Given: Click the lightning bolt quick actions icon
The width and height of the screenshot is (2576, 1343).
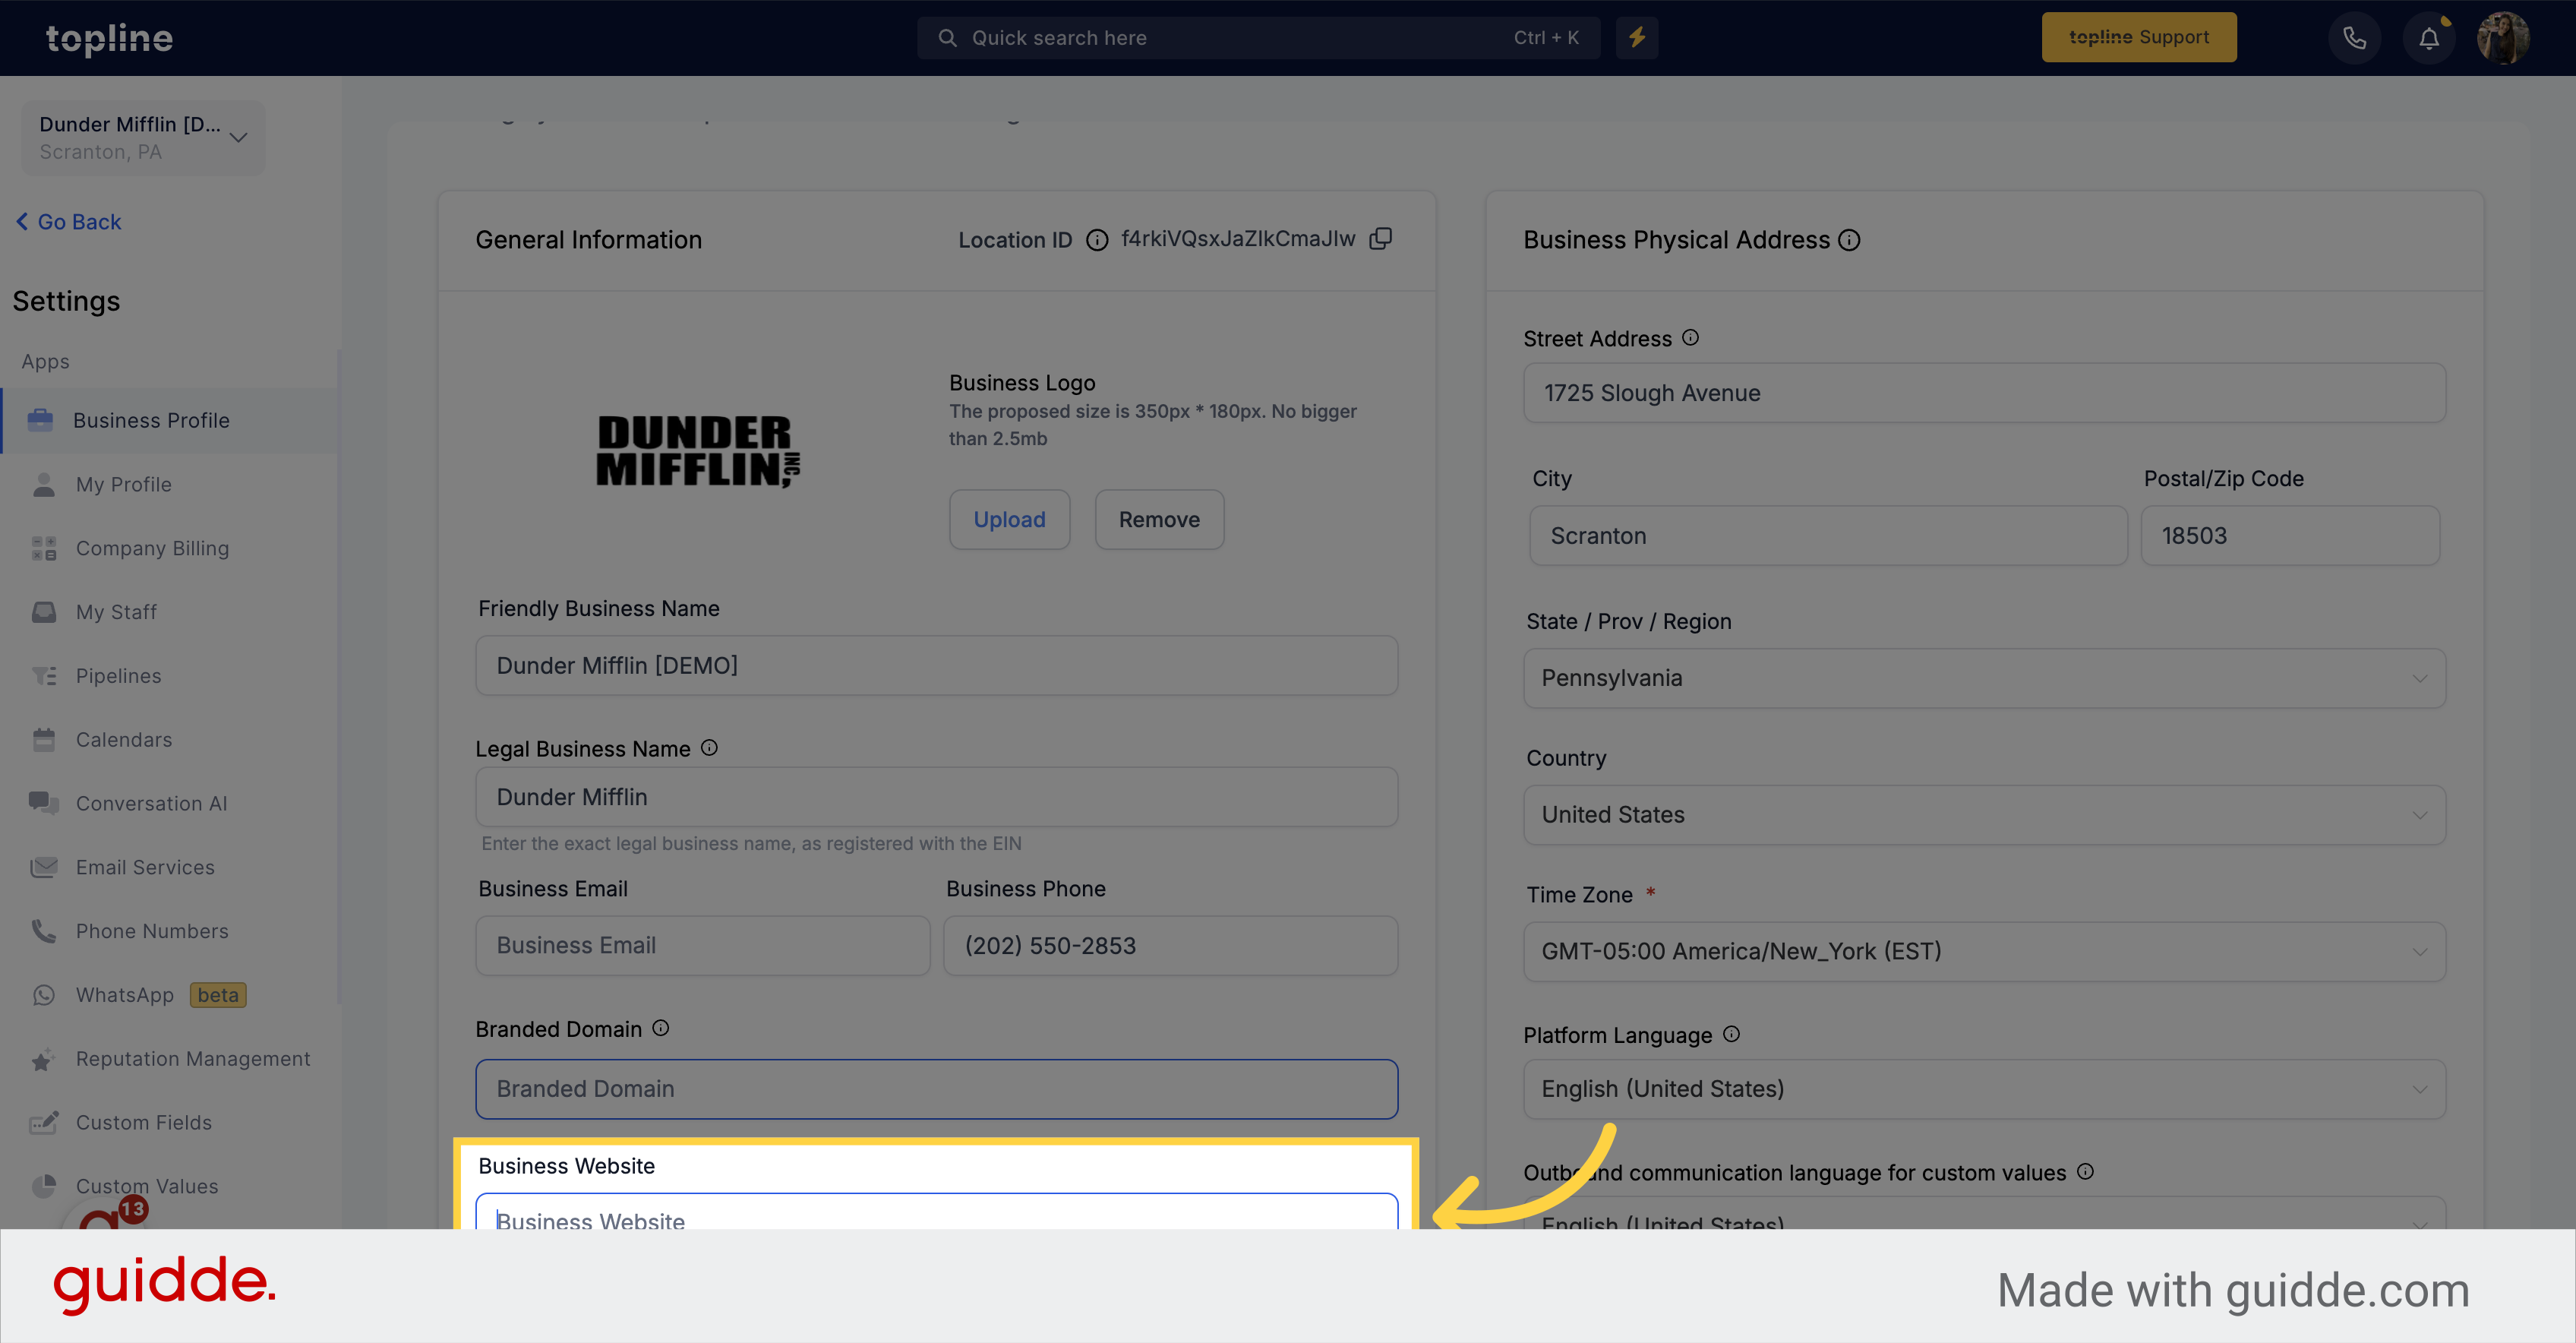Looking at the screenshot, I should coord(1637,37).
